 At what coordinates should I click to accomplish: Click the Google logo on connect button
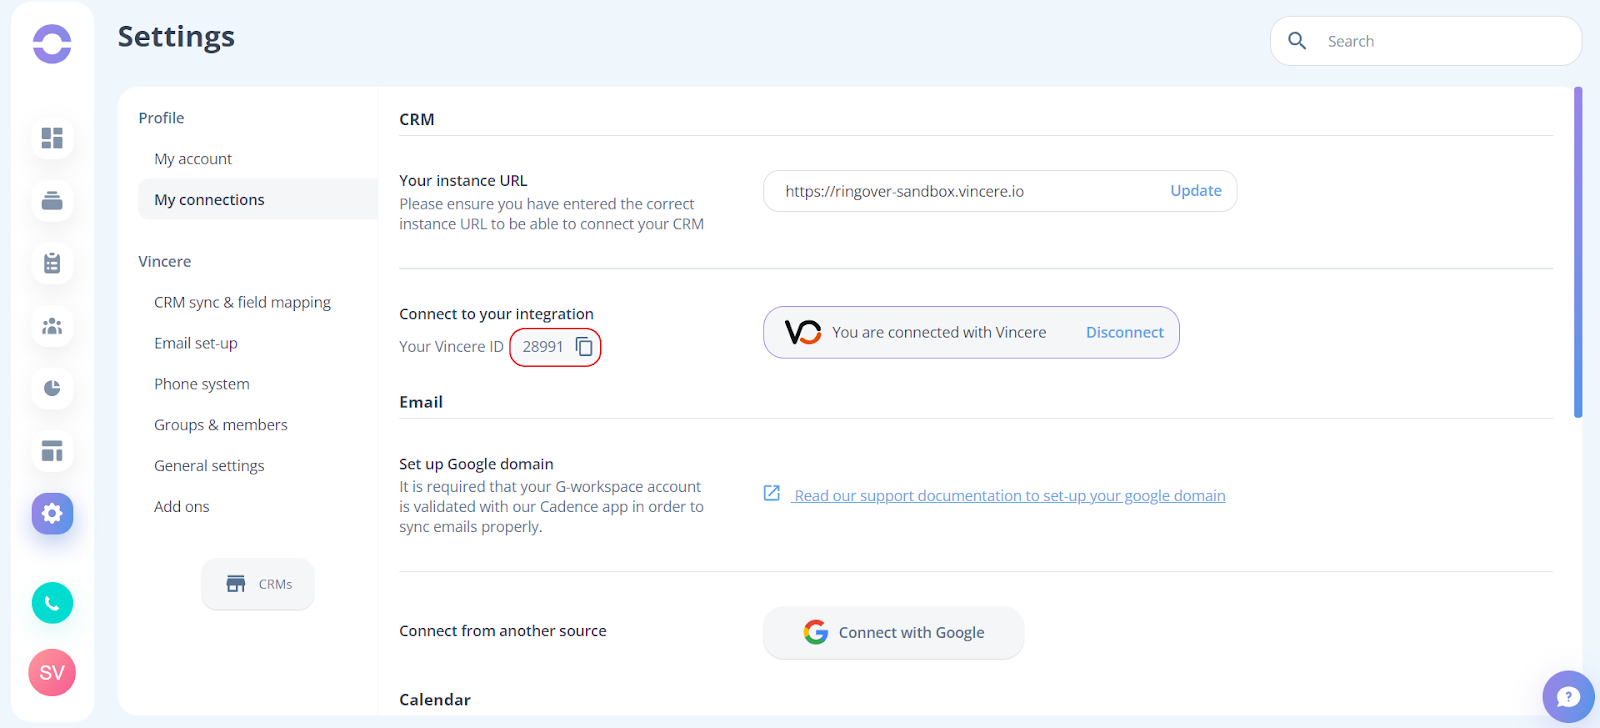pyautogui.click(x=816, y=632)
